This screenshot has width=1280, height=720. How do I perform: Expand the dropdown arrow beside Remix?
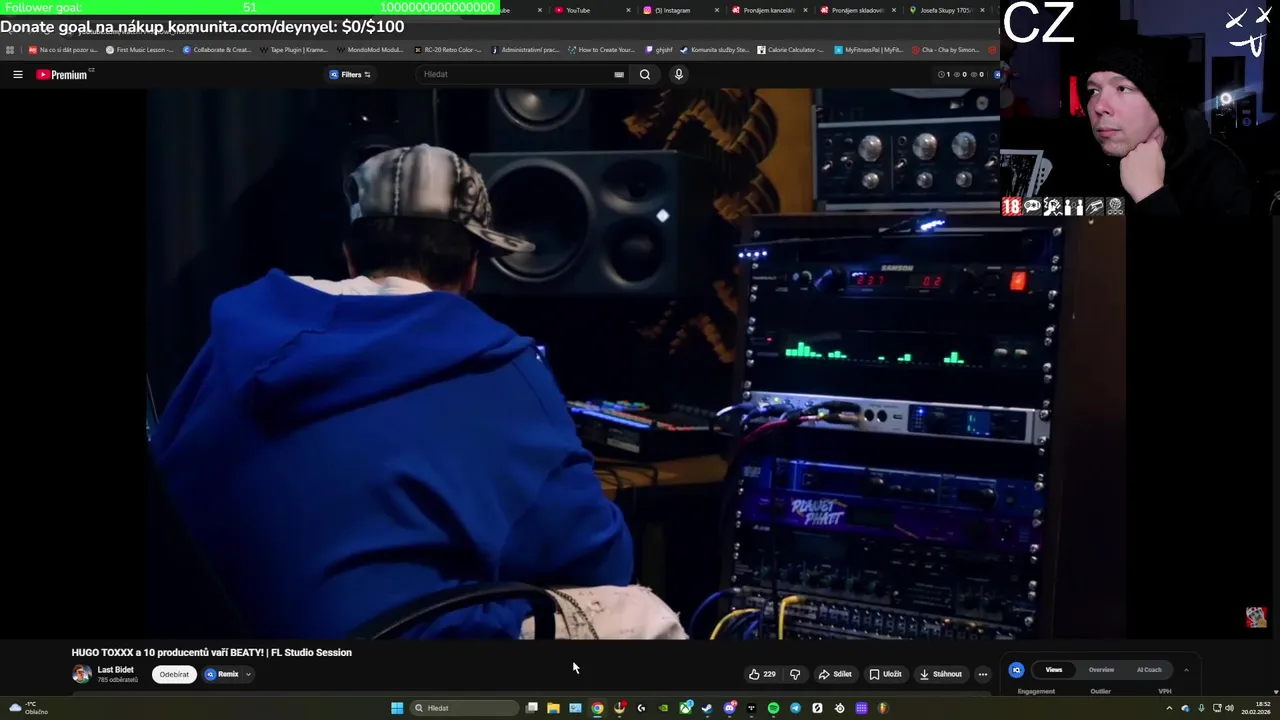pos(248,674)
